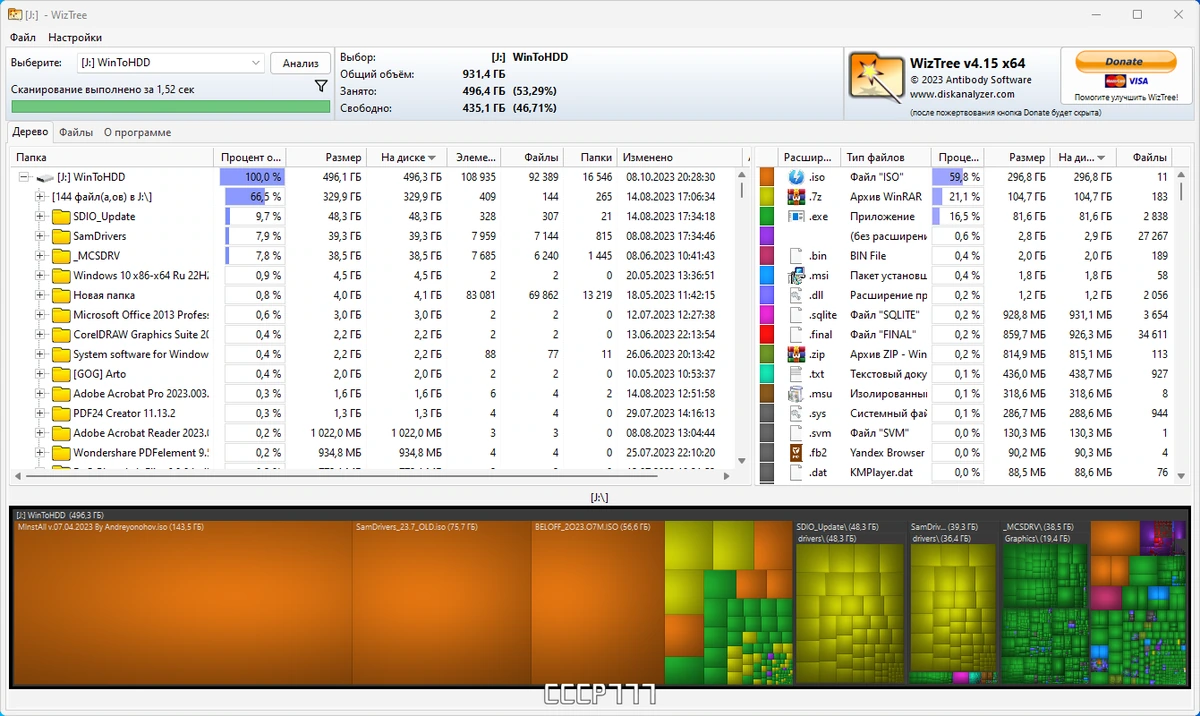The height and width of the screenshot is (716, 1200).
Task: Click the .sqlite file icon
Action: tap(796, 315)
